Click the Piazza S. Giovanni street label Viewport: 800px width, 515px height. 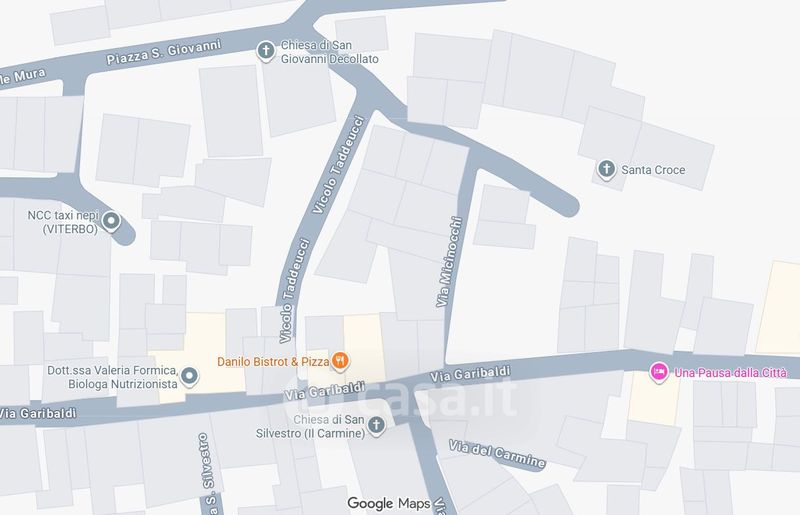coord(164,52)
